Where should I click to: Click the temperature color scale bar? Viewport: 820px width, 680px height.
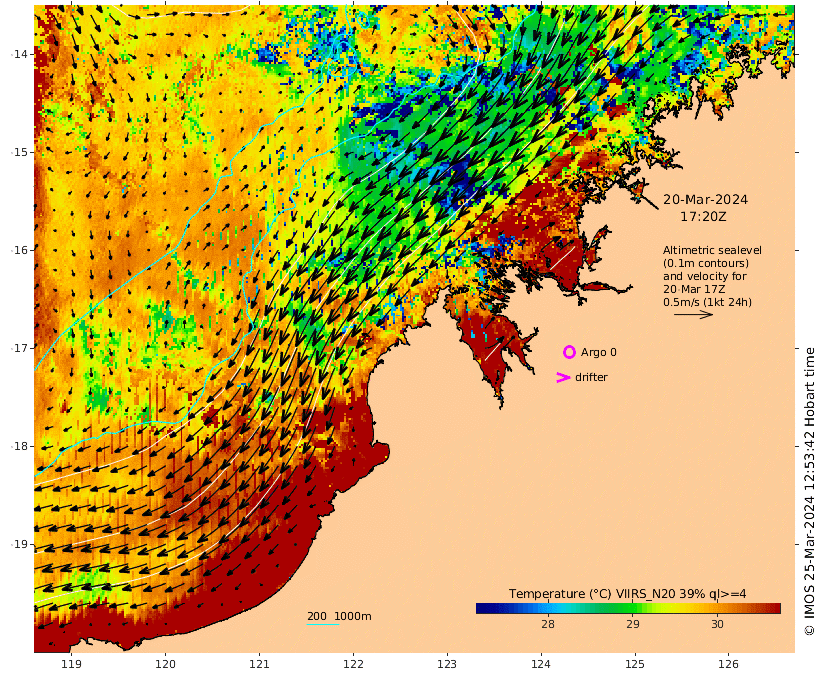(x=628, y=608)
